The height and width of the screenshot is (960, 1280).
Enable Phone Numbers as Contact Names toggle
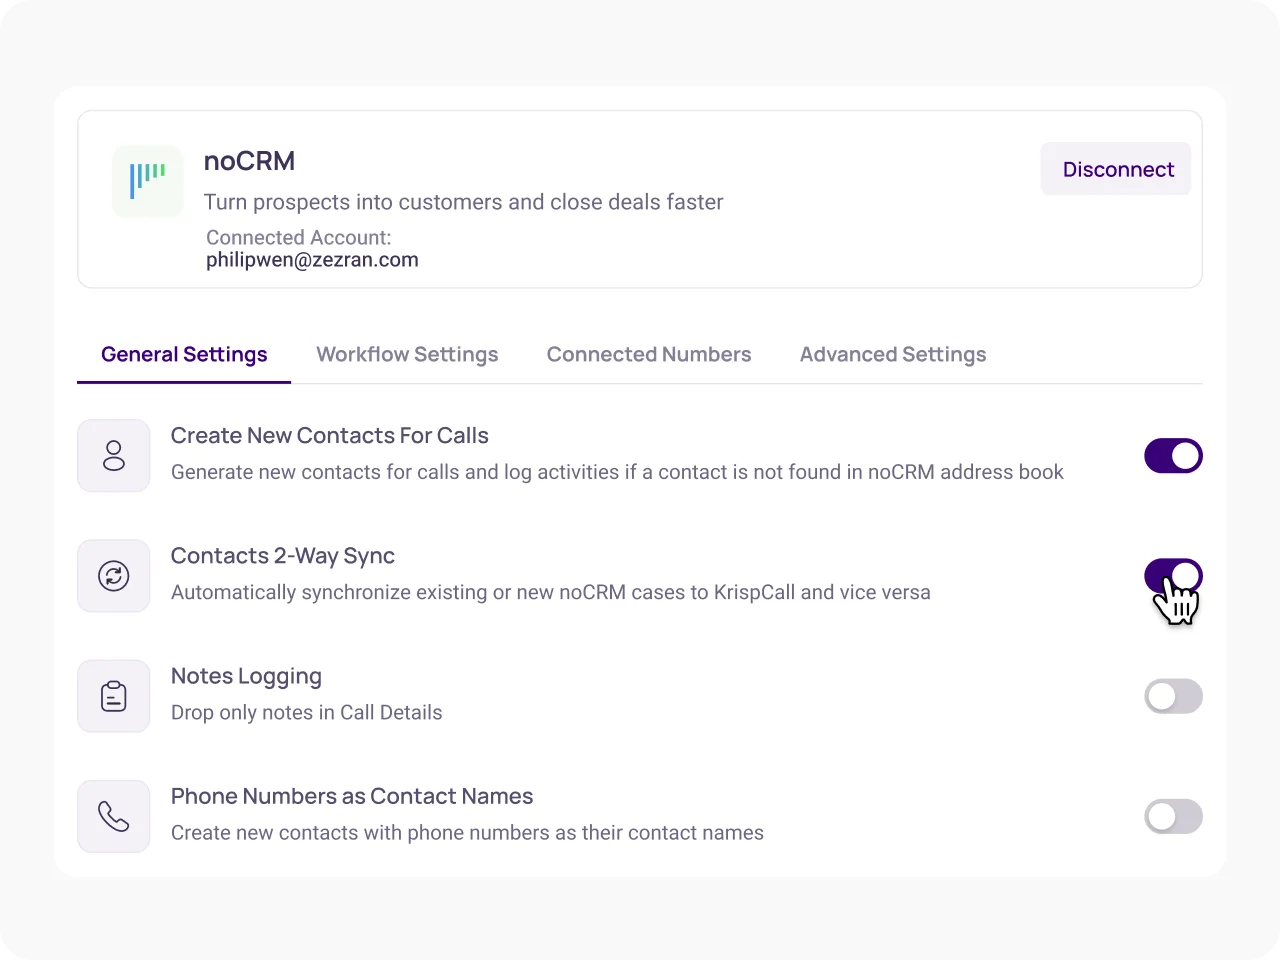[1173, 816]
